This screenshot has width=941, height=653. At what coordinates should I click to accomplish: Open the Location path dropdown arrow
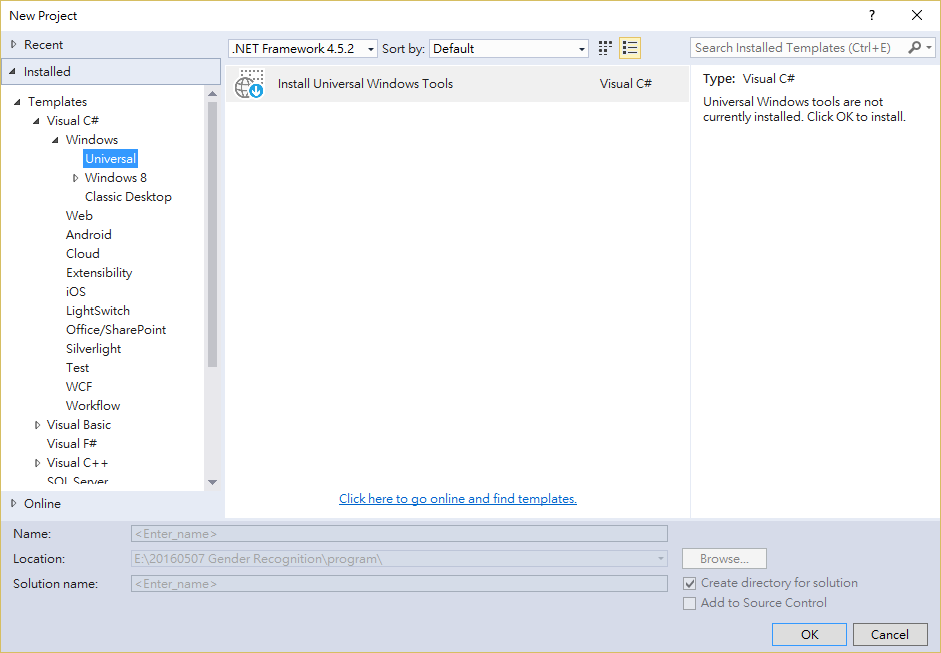click(x=660, y=559)
